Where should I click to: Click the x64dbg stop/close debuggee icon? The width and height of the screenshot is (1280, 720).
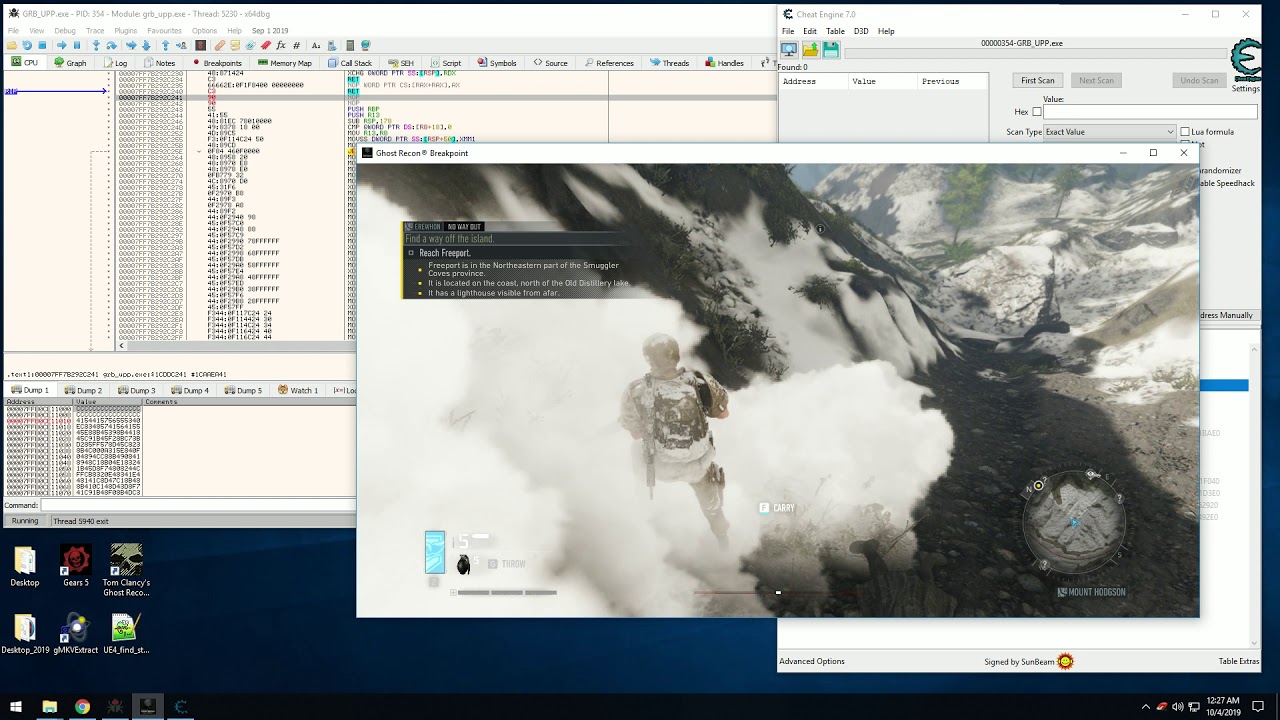click(x=42, y=45)
